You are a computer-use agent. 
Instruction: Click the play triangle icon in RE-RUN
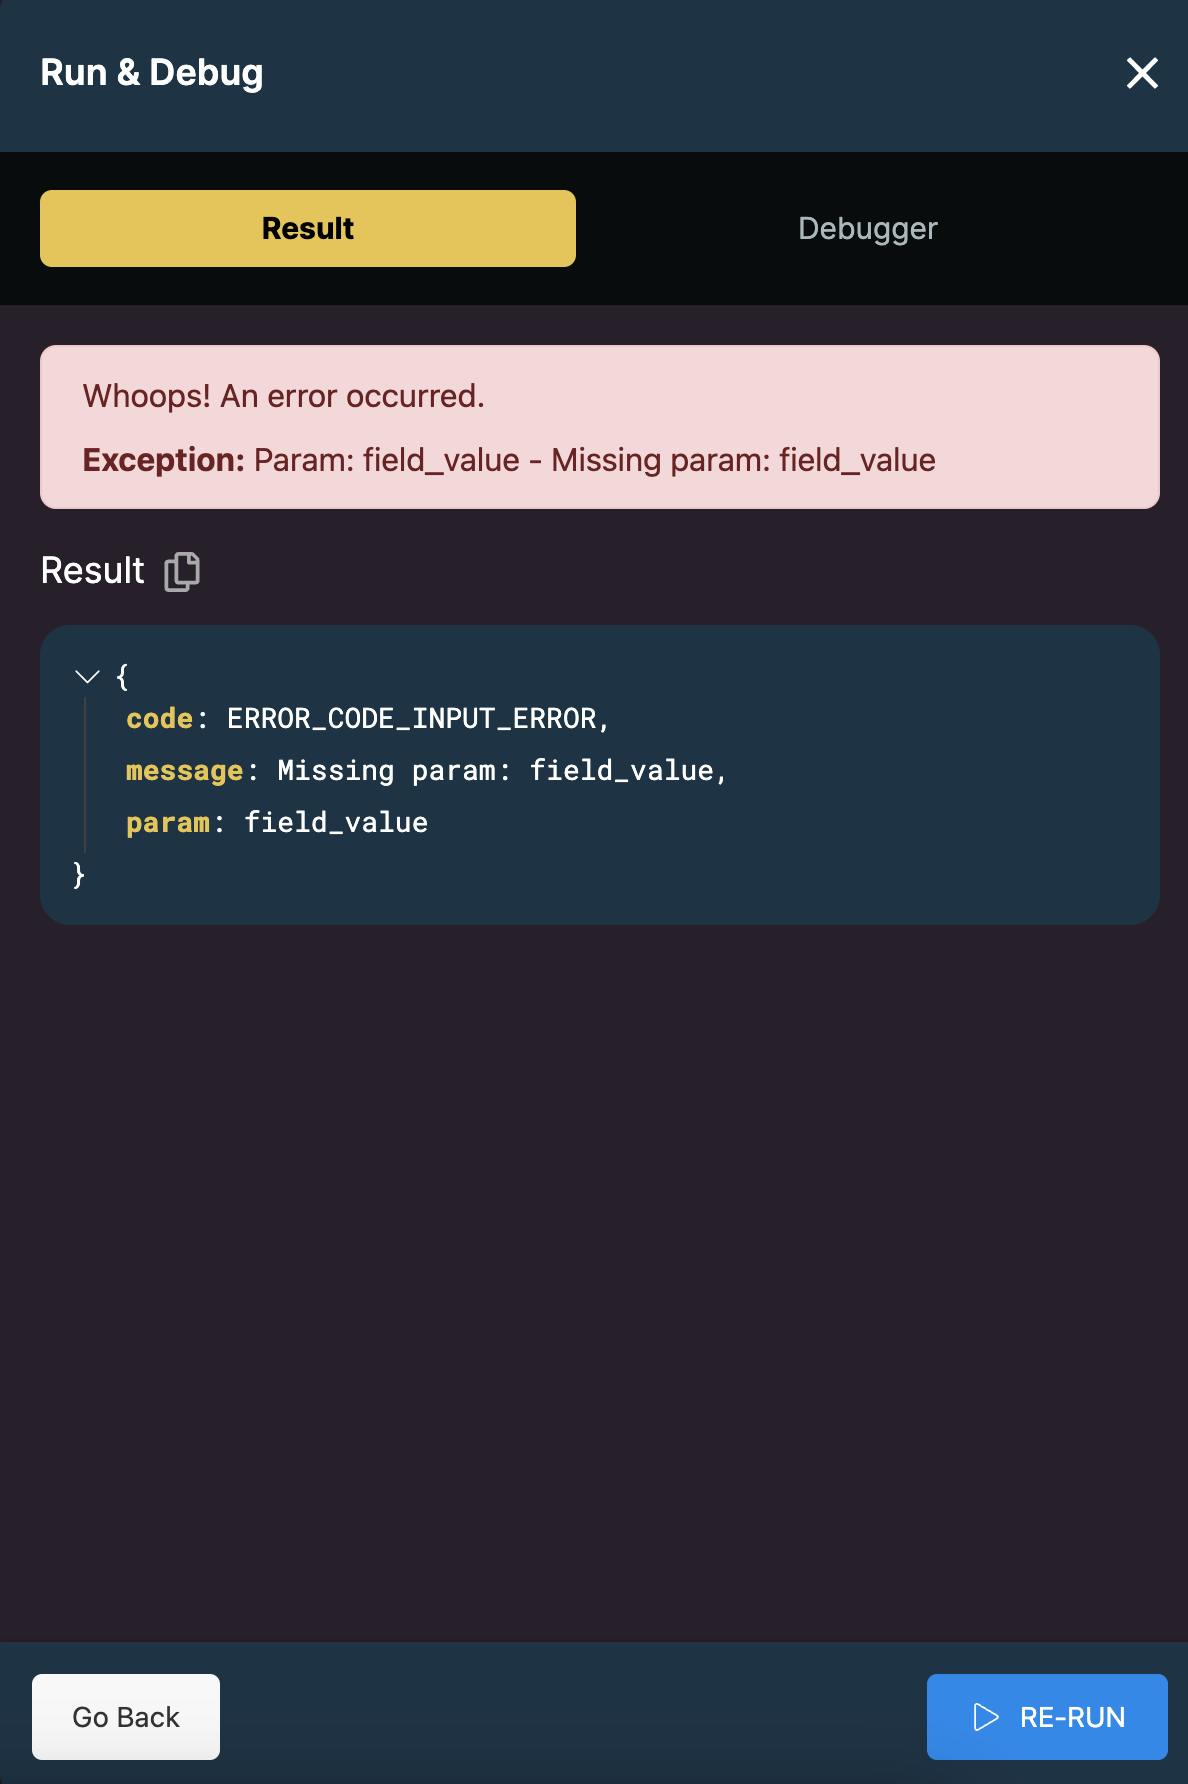pyautogui.click(x=986, y=1717)
